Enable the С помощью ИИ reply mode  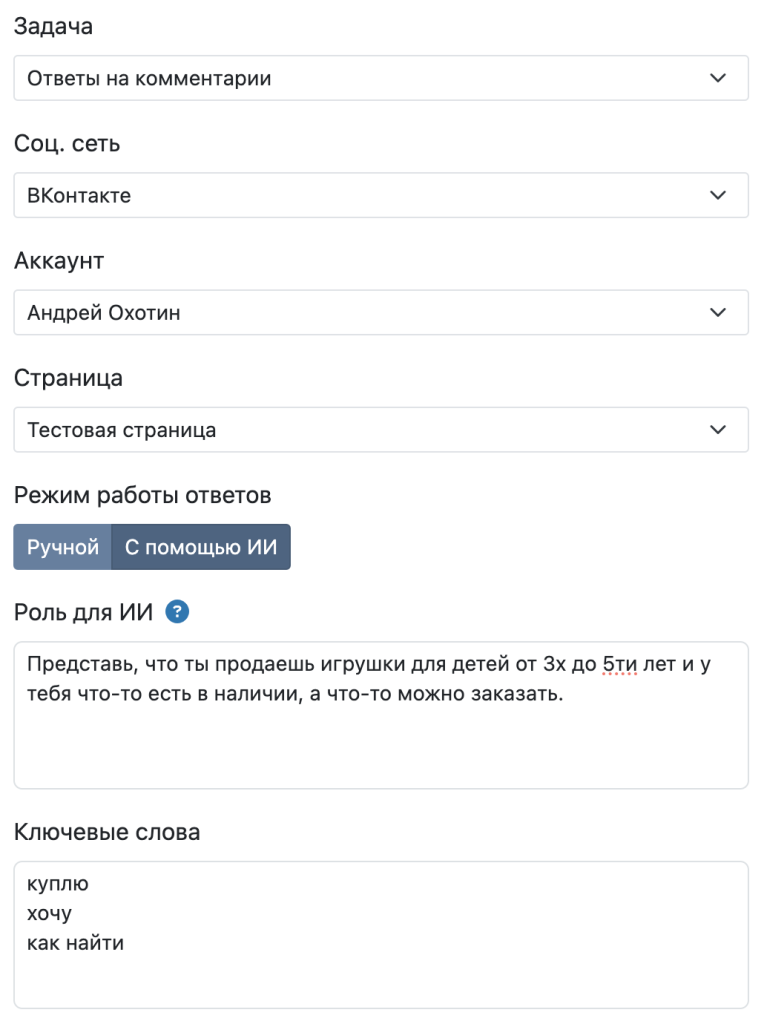coord(201,547)
